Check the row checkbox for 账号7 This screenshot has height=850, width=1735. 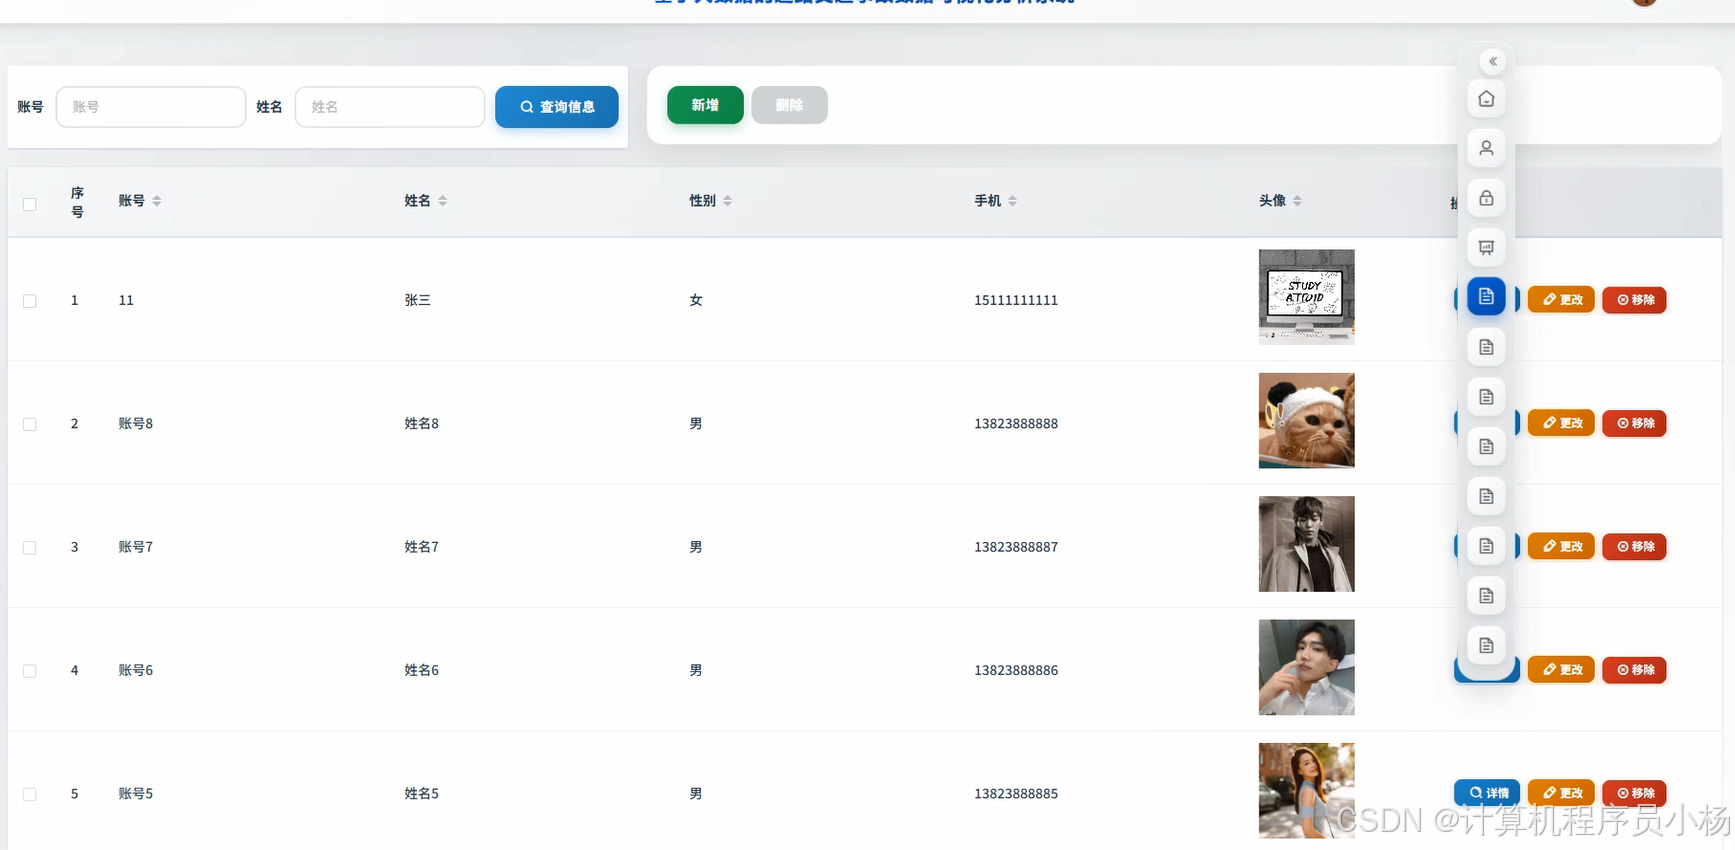(30, 548)
